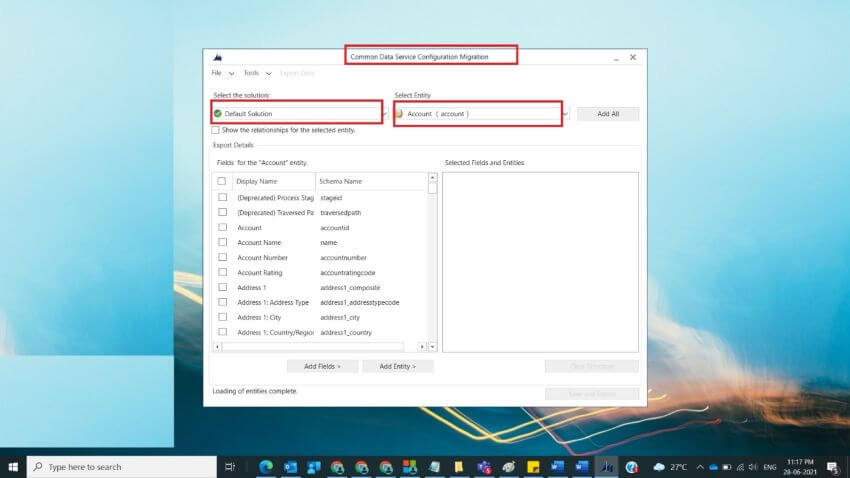Click the horizontal scroll right arrow
The height and width of the screenshot is (478, 850).
[422, 347]
